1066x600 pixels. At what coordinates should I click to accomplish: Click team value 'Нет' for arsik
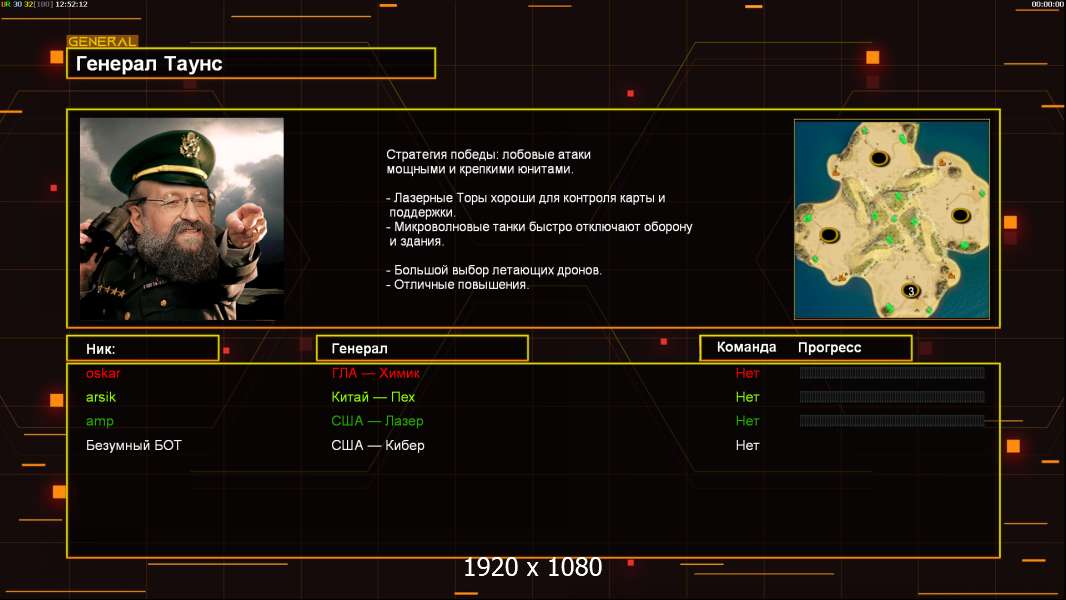[747, 397]
